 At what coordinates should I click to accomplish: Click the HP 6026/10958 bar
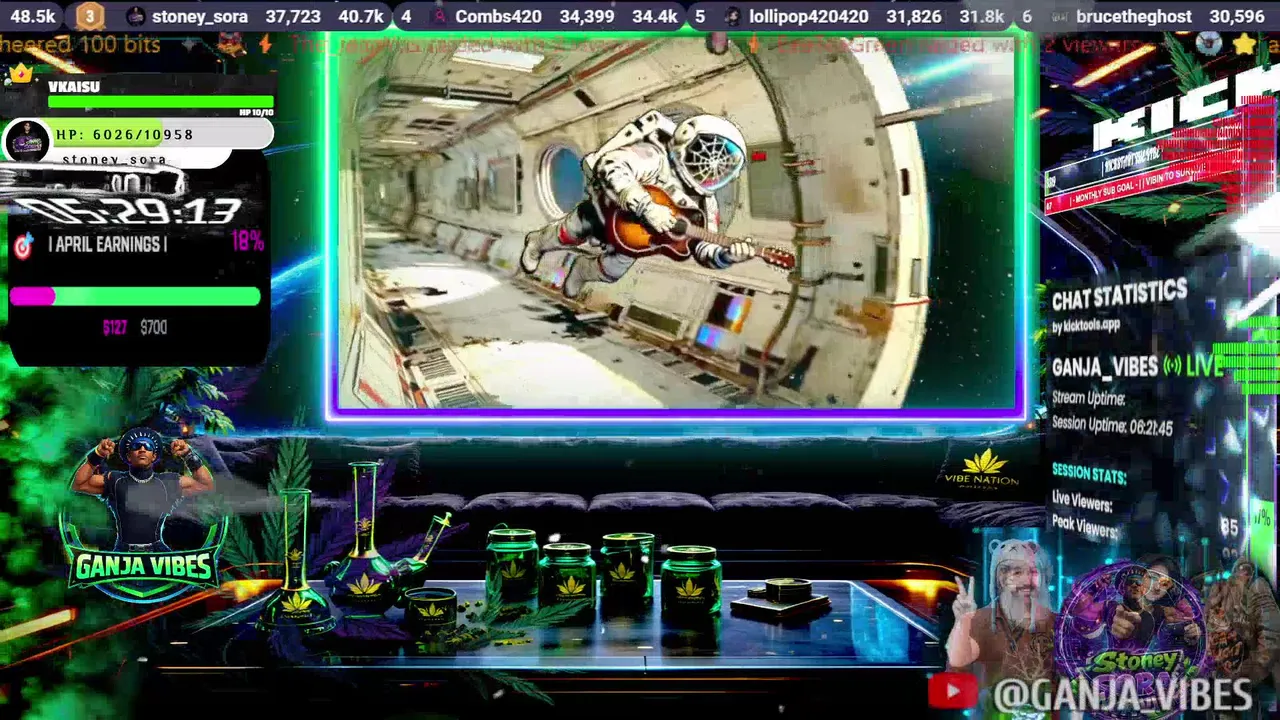point(163,134)
